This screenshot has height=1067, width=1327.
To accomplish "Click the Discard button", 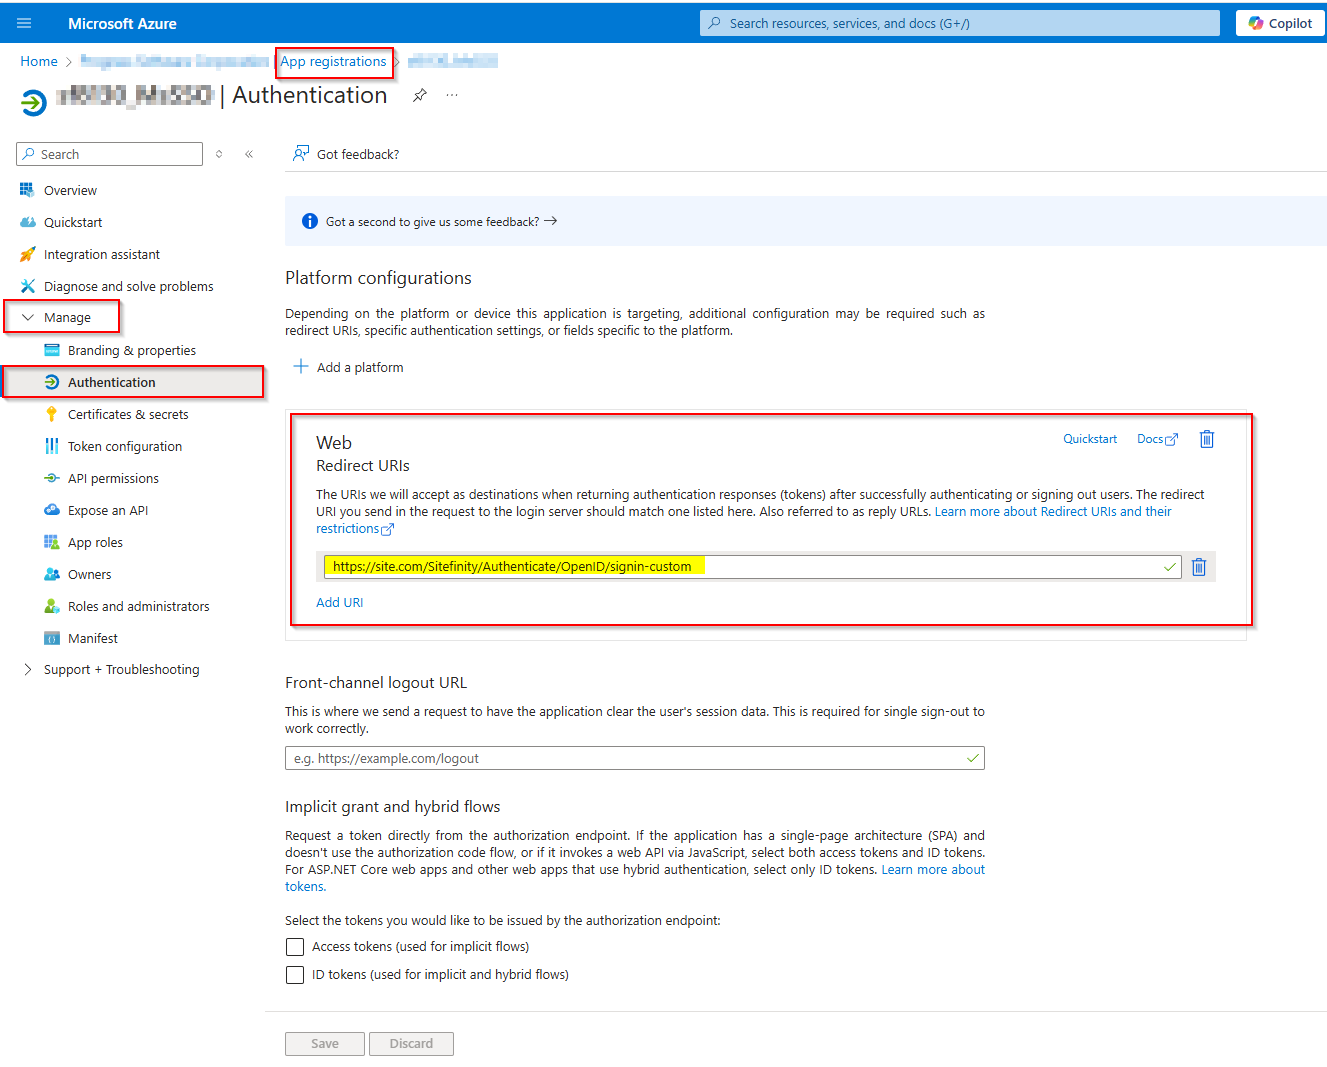I will pyautogui.click(x=411, y=1043).
